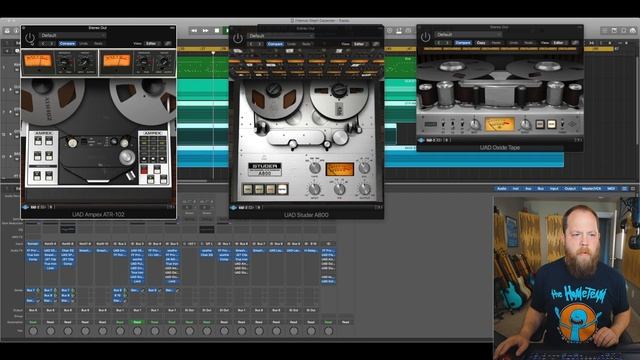This screenshot has height=360, width=640.
Task: Select the Bus filter tab in the mixer
Action: tap(540, 189)
